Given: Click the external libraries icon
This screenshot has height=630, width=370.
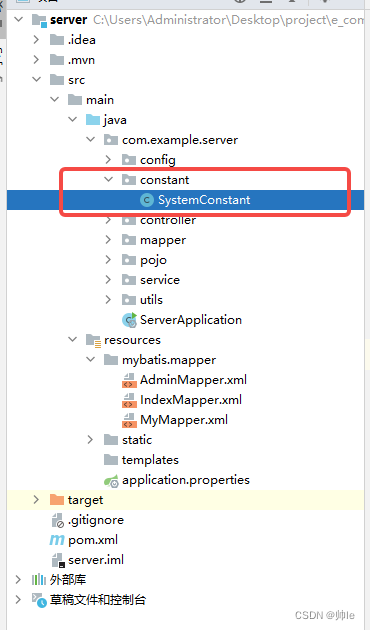Looking at the screenshot, I should (39, 580).
